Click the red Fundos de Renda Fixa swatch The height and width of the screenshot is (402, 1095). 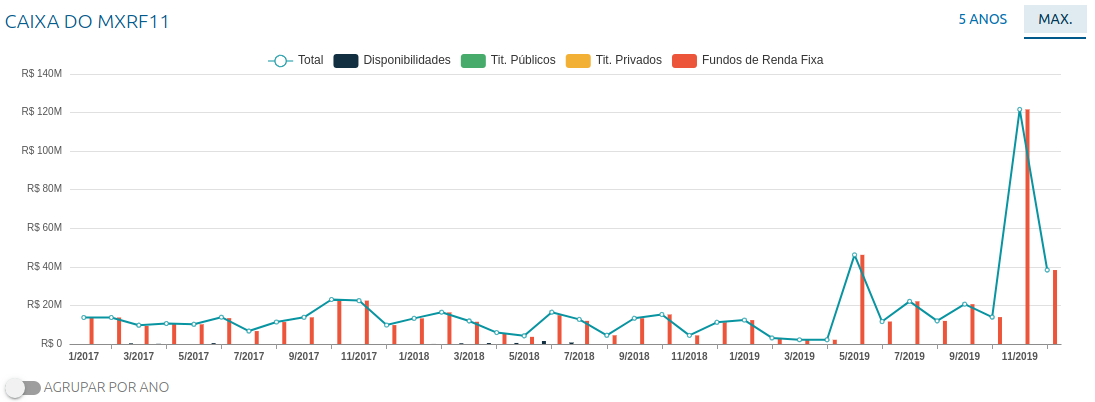684,61
